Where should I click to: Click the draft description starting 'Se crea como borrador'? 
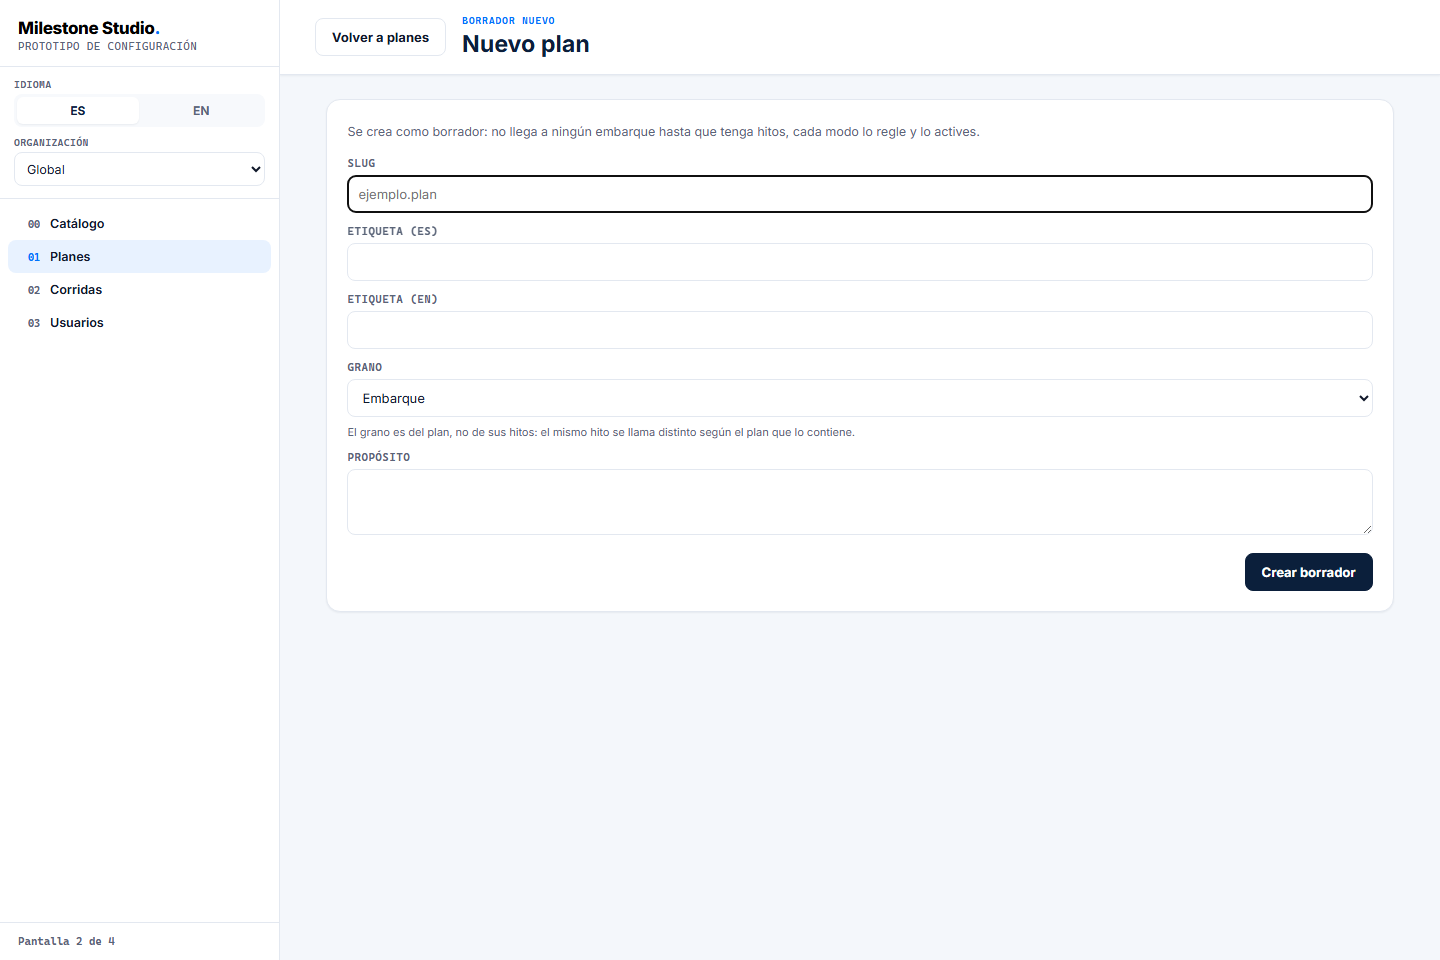point(663,131)
